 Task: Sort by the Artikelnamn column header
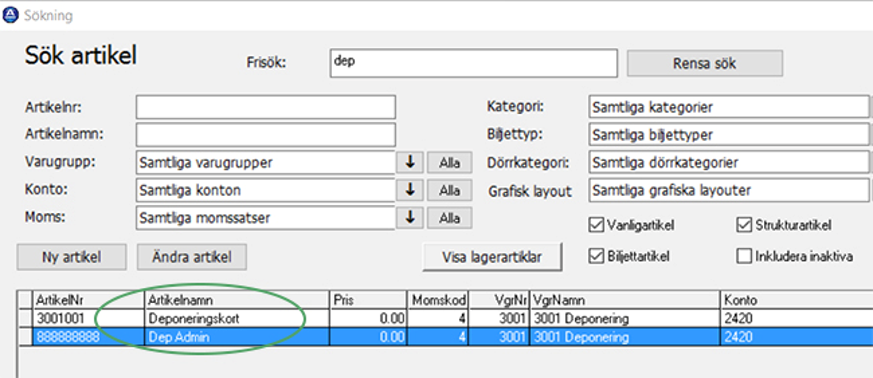237,301
